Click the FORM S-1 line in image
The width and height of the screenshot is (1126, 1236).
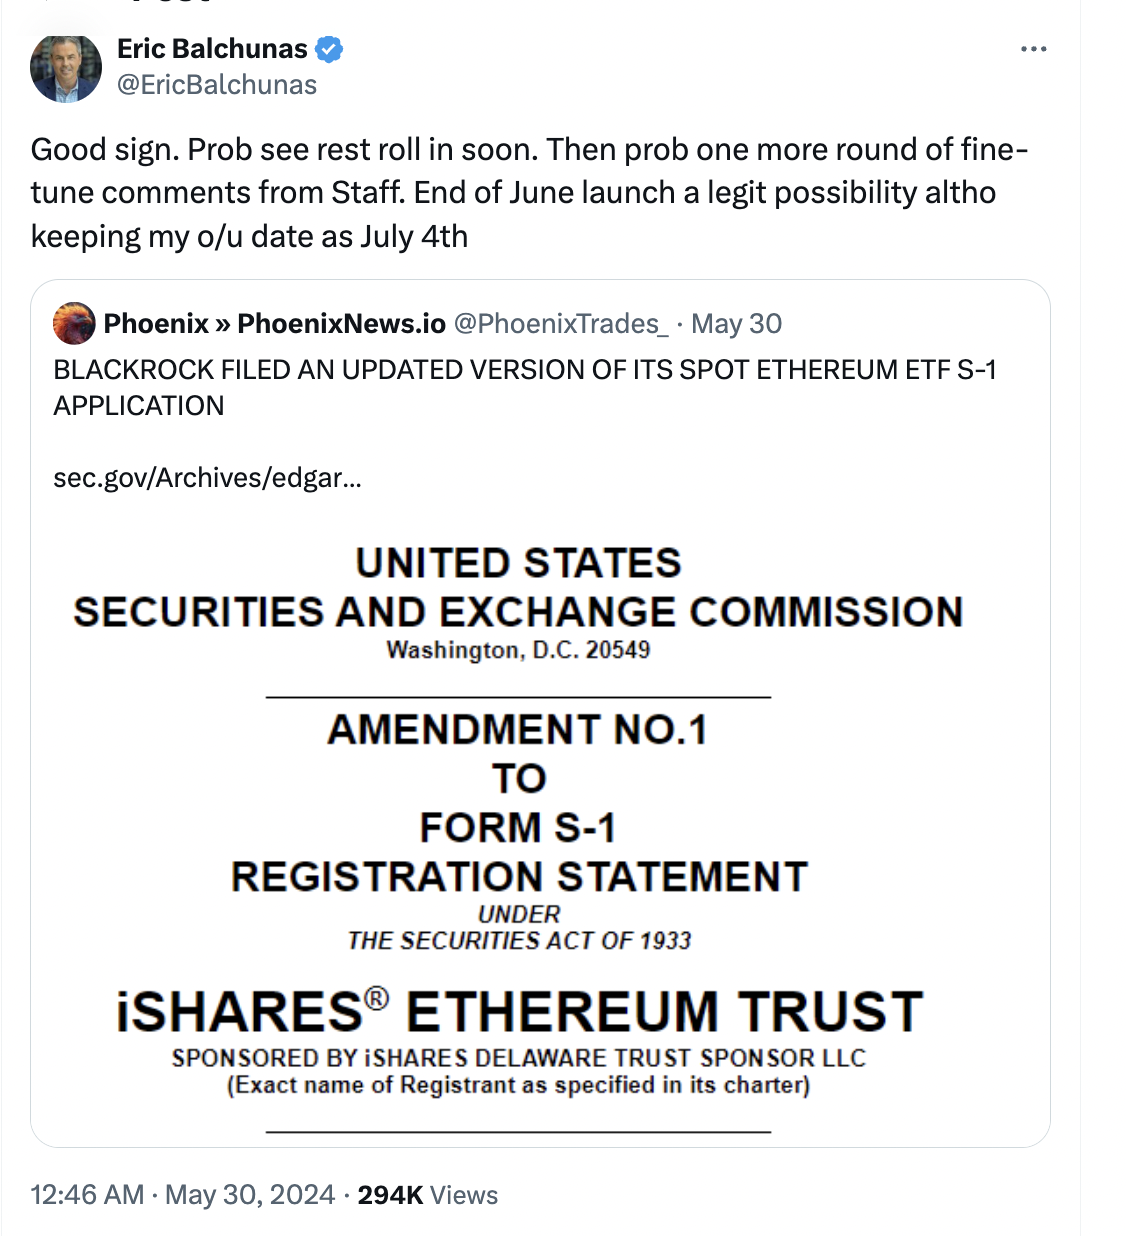(518, 828)
